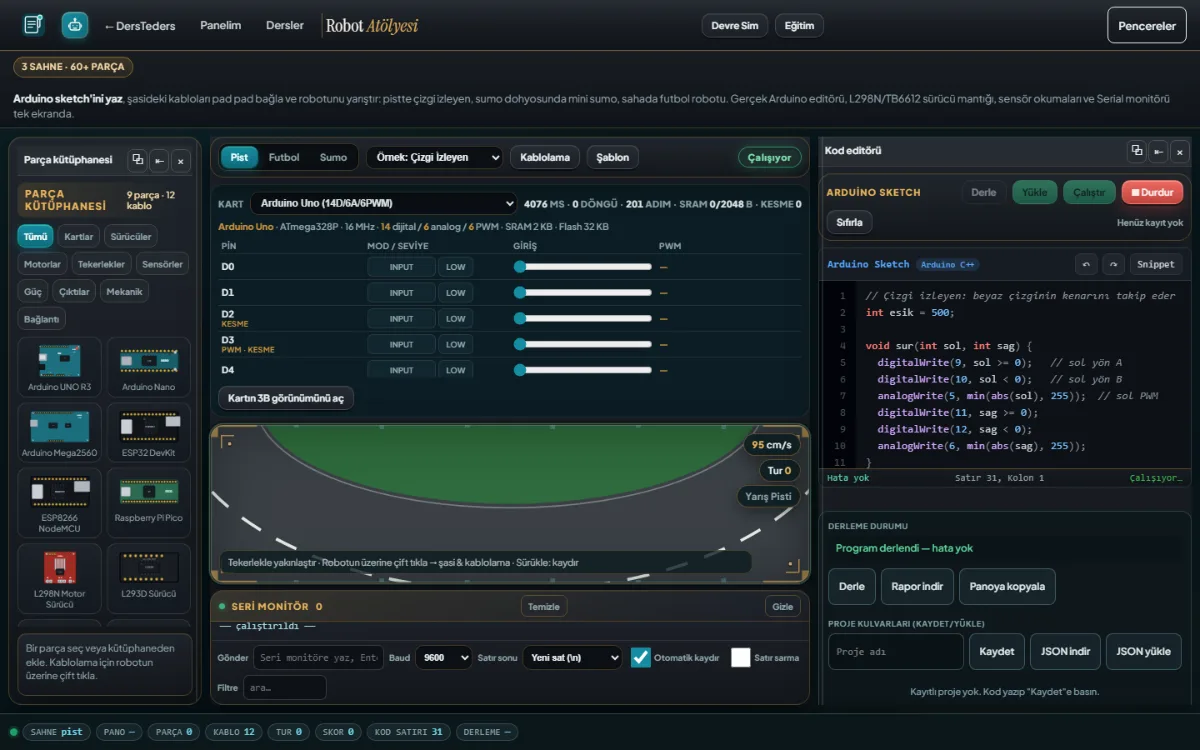Toggle D0 pin mode INPUT

(402, 267)
